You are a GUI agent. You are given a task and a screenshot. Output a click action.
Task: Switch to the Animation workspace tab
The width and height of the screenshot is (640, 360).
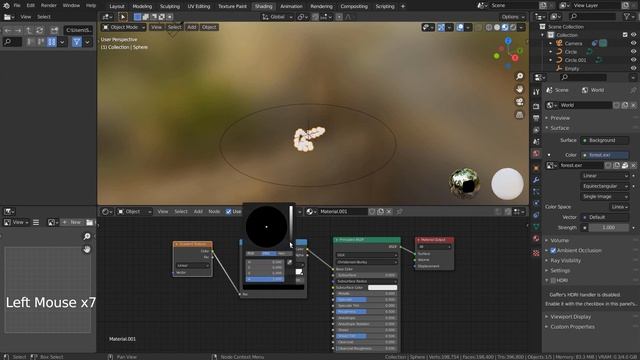click(291, 6)
